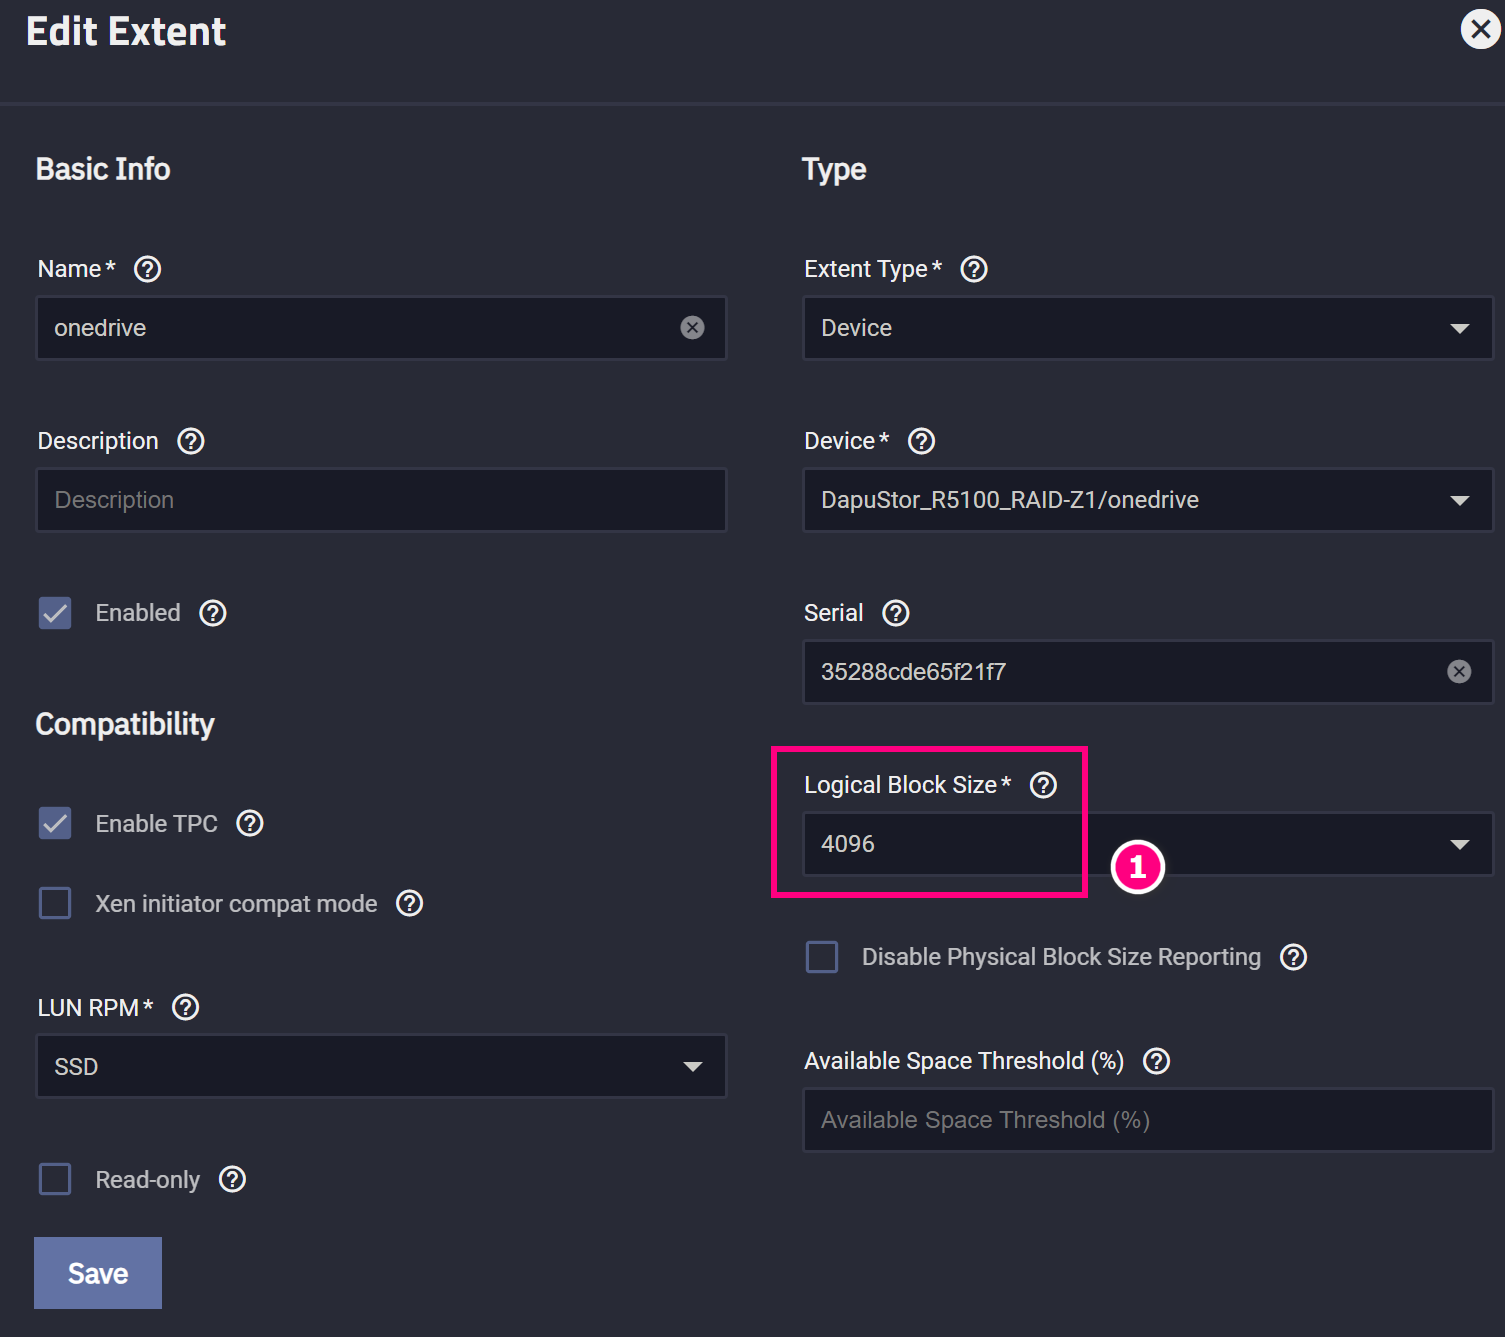
Task: Focus the Name input containing onedrive
Action: pyautogui.click(x=381, y=328)
